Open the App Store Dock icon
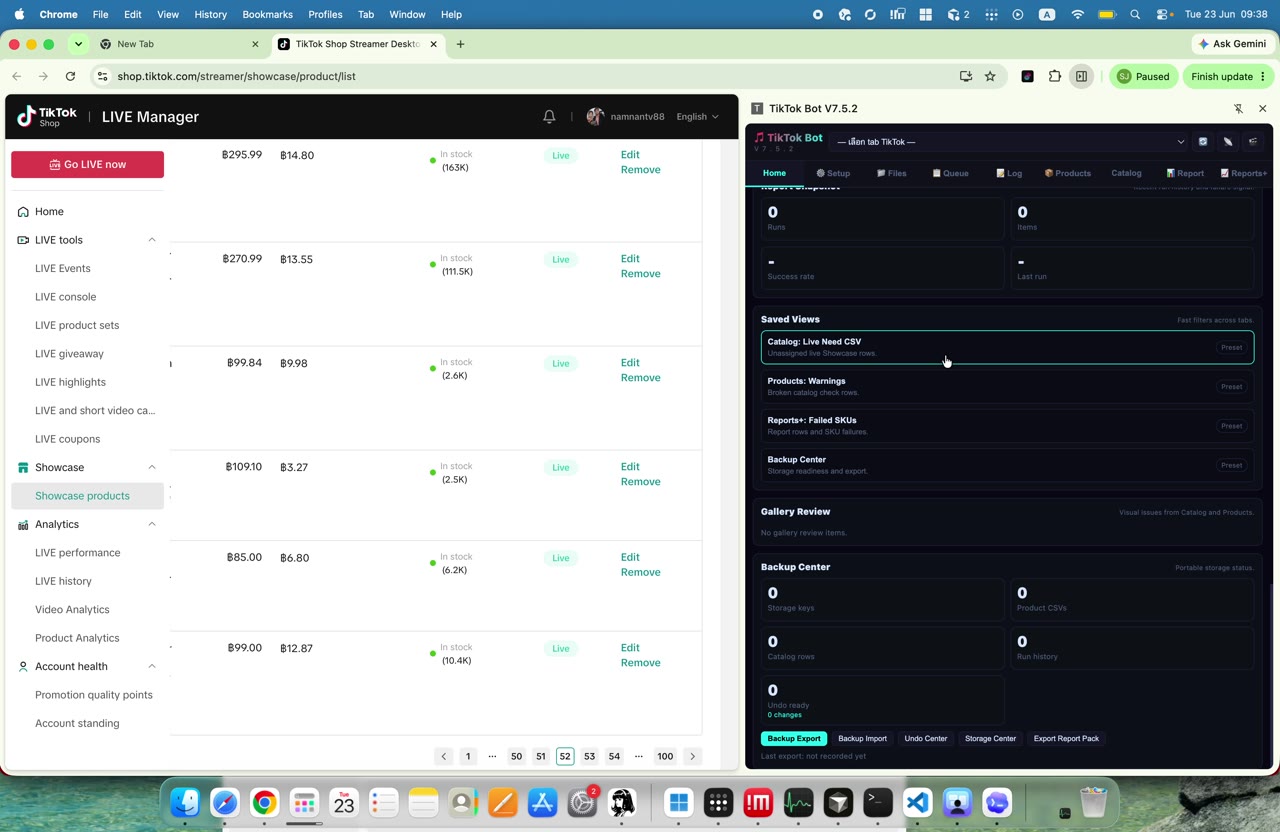 click(x=542, y=802)
